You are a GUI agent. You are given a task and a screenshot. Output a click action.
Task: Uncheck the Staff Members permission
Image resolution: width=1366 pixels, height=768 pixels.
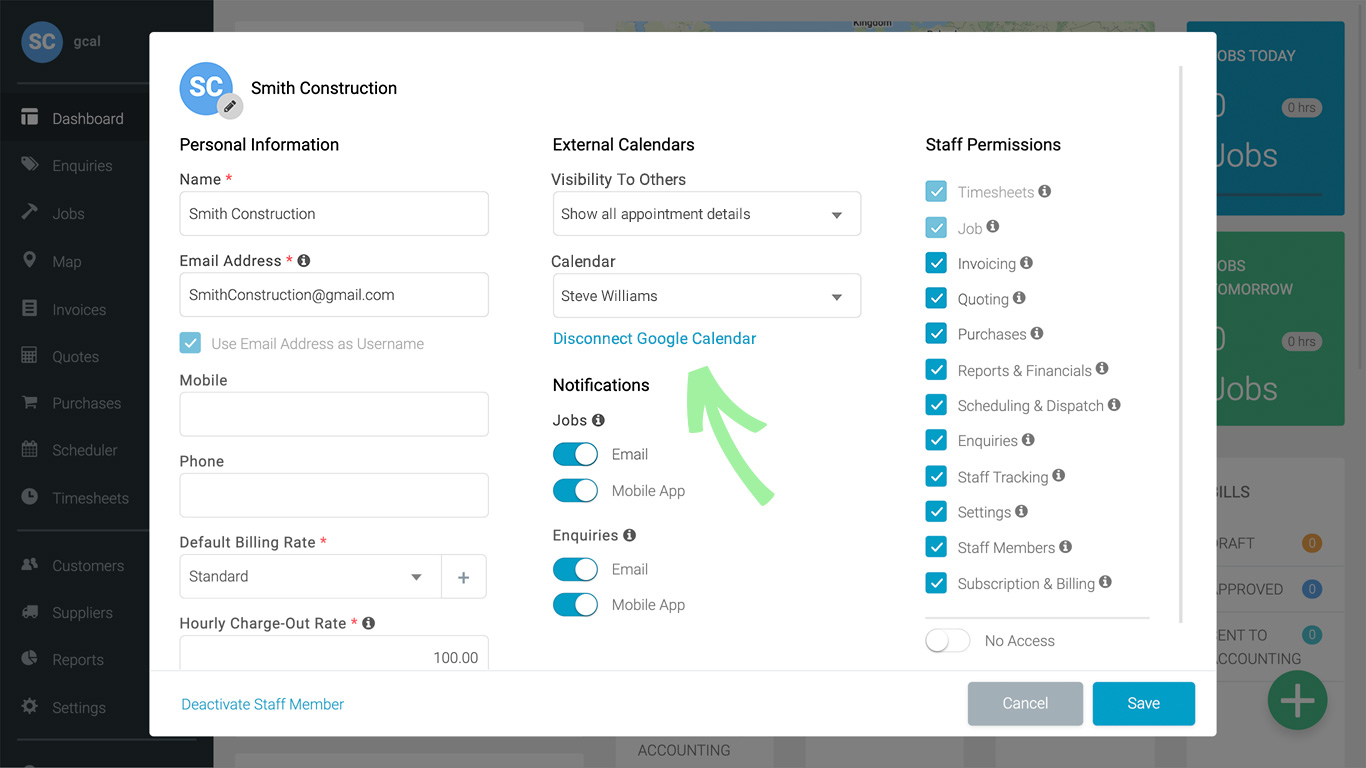click(936, 547)
